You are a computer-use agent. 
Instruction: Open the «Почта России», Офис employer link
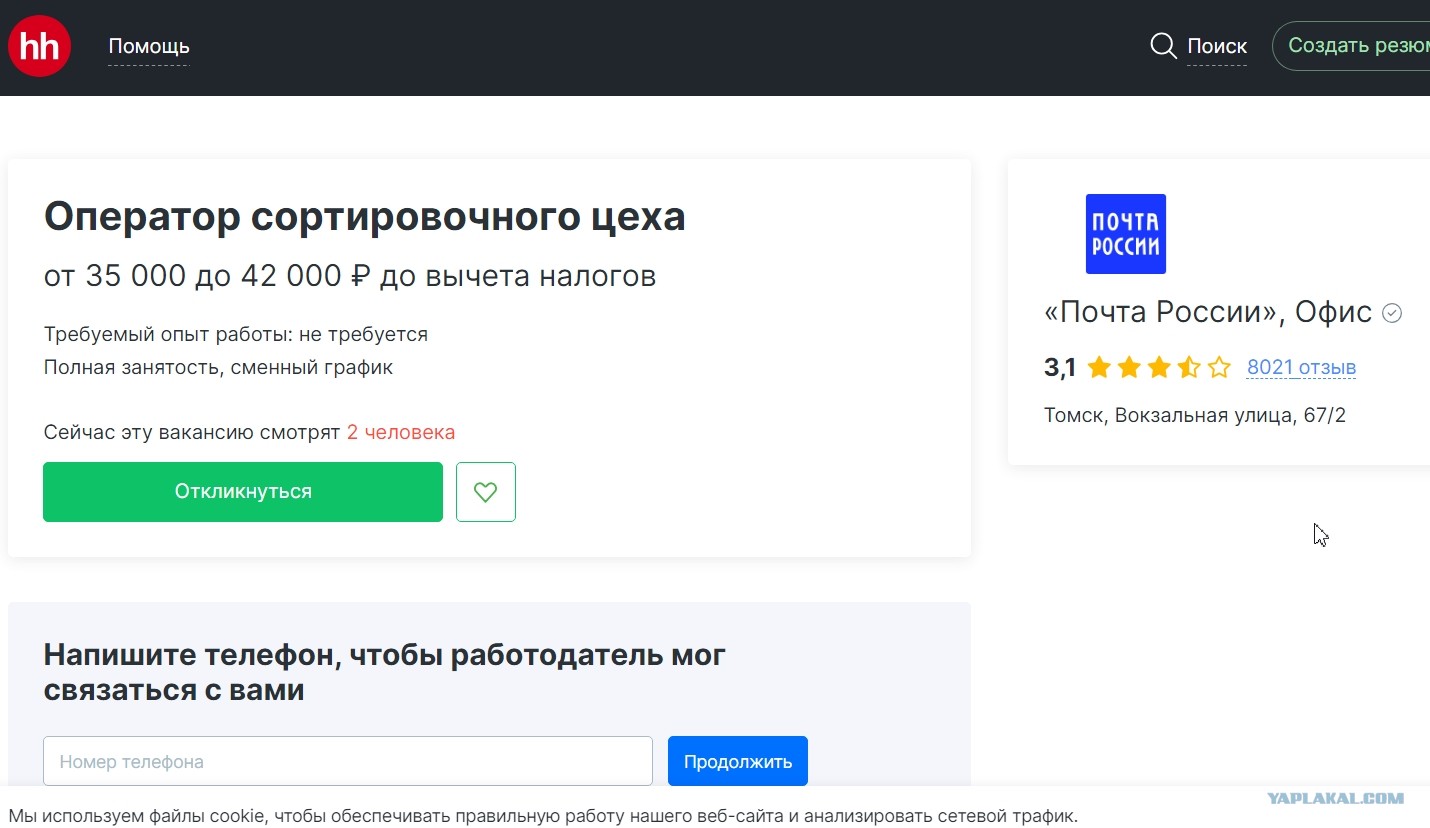click(x=1208, y=313)
